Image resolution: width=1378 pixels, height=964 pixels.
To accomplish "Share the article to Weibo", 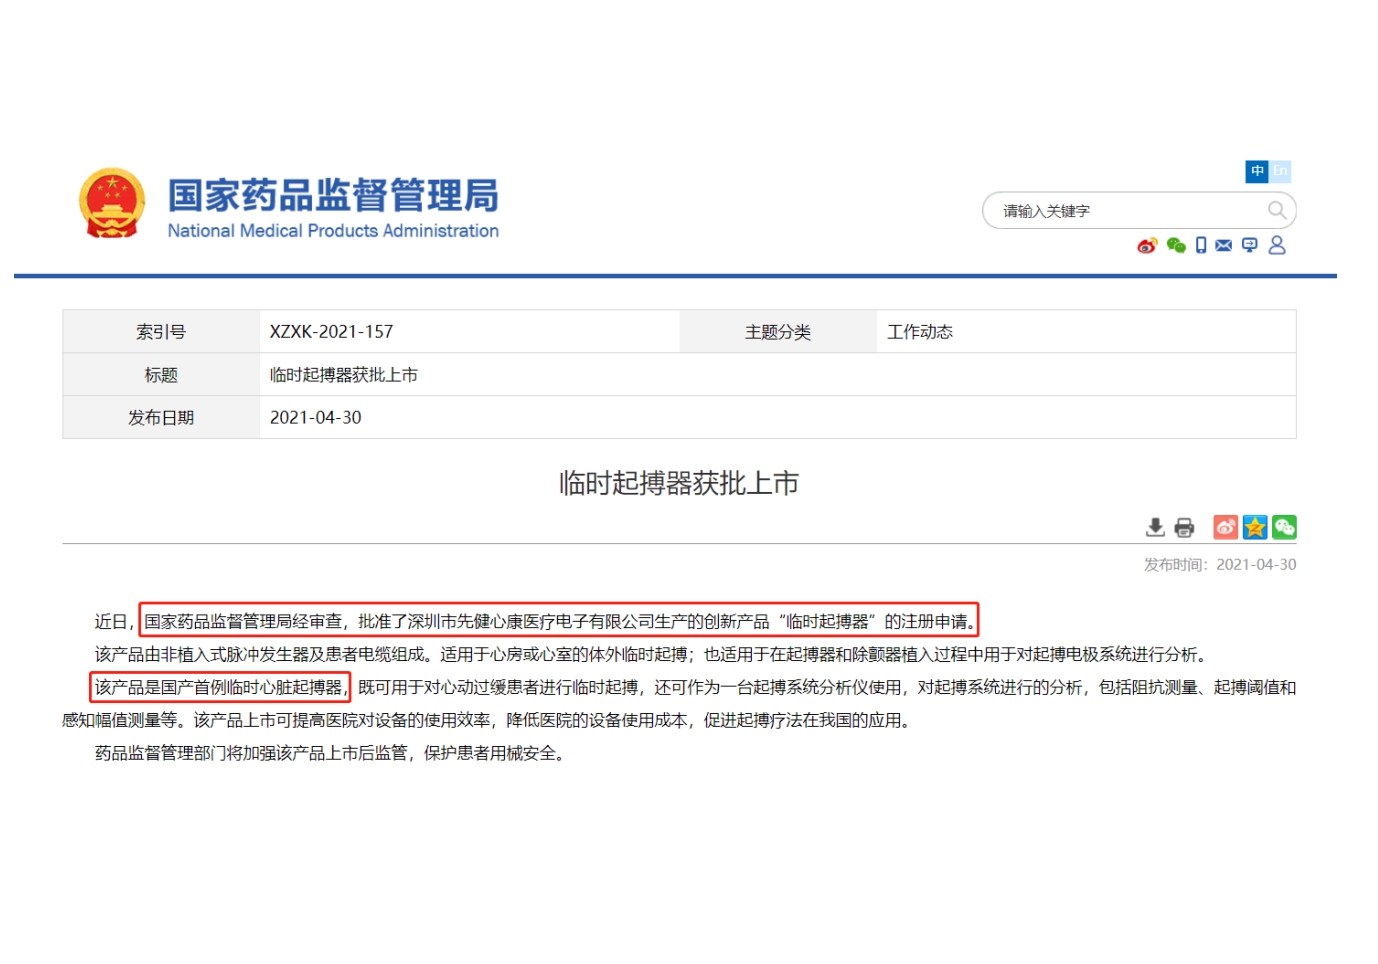I will pos(1225,527).
